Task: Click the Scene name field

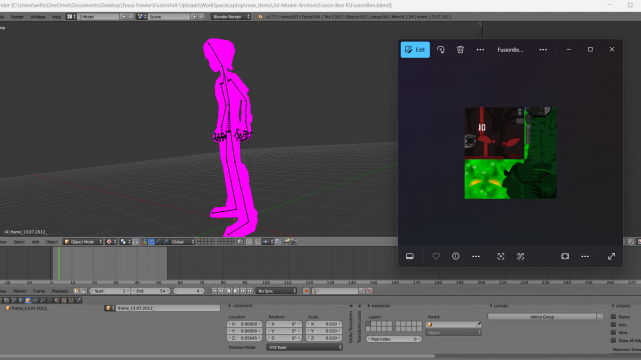Action: pos(169,17)
